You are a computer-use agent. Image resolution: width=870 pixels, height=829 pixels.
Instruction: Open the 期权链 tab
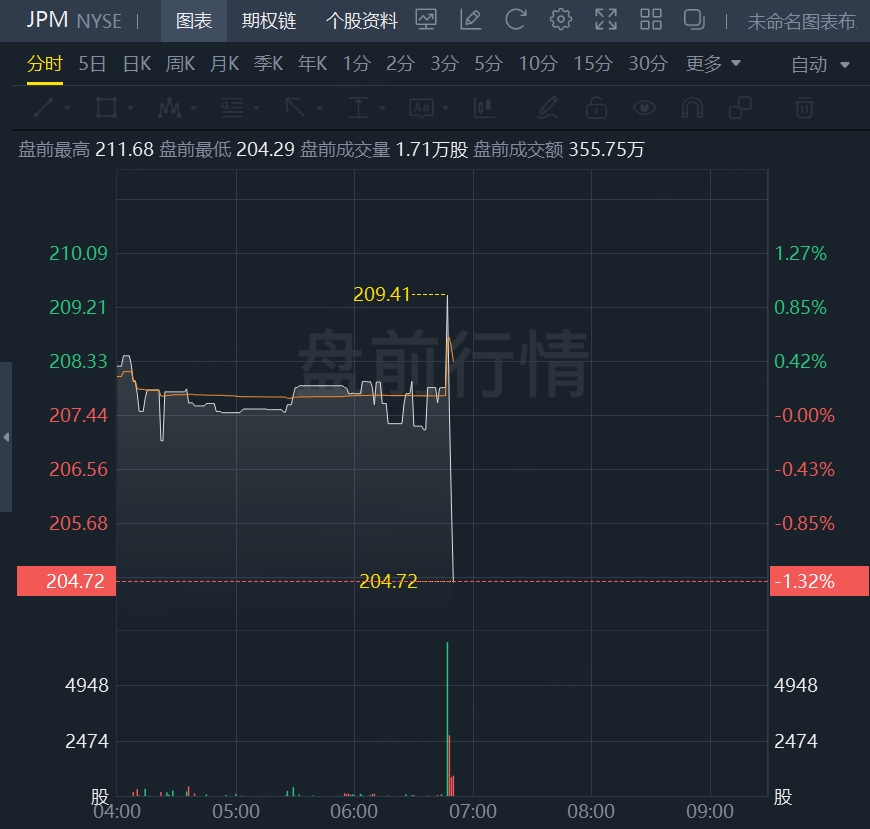click(269, 21)
